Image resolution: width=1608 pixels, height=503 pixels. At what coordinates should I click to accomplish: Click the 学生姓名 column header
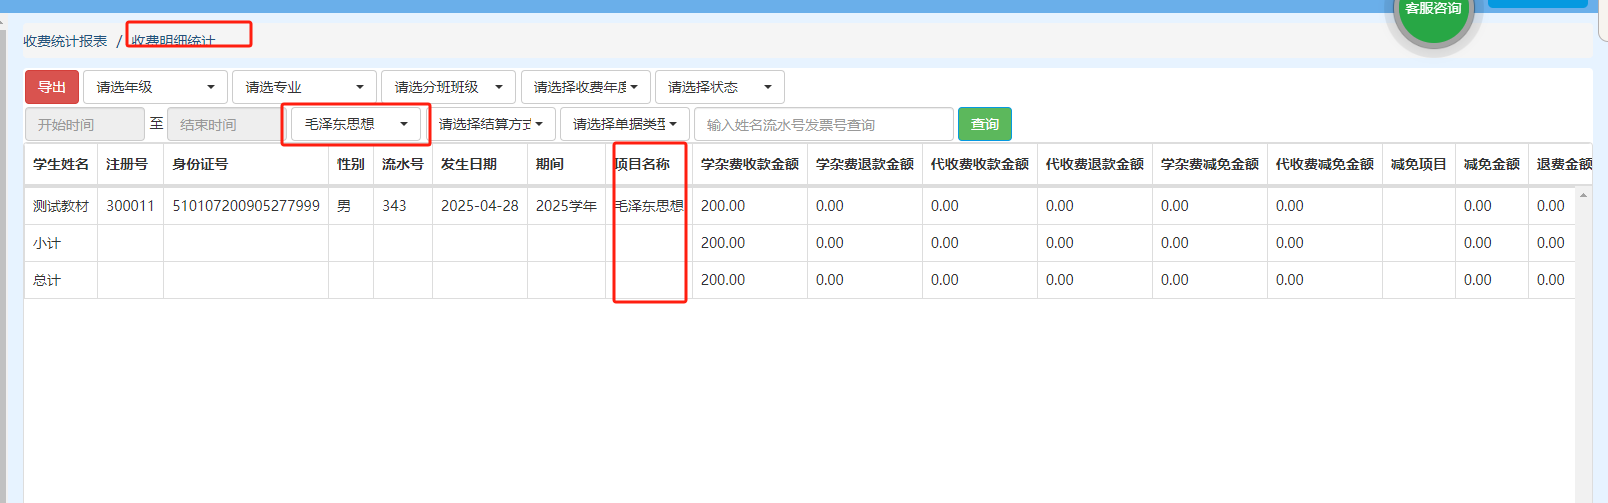pyautogui.click(x=61, y=164)
